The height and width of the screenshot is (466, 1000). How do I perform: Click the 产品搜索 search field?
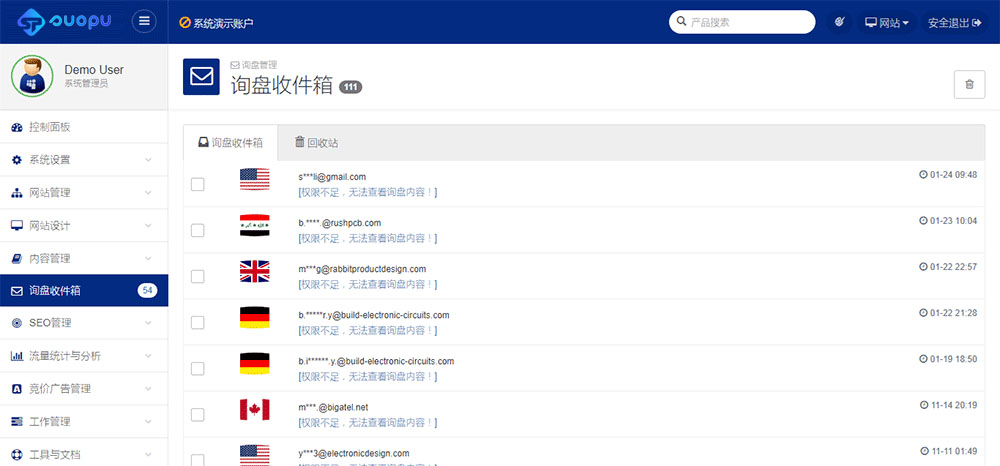[742, 22]
